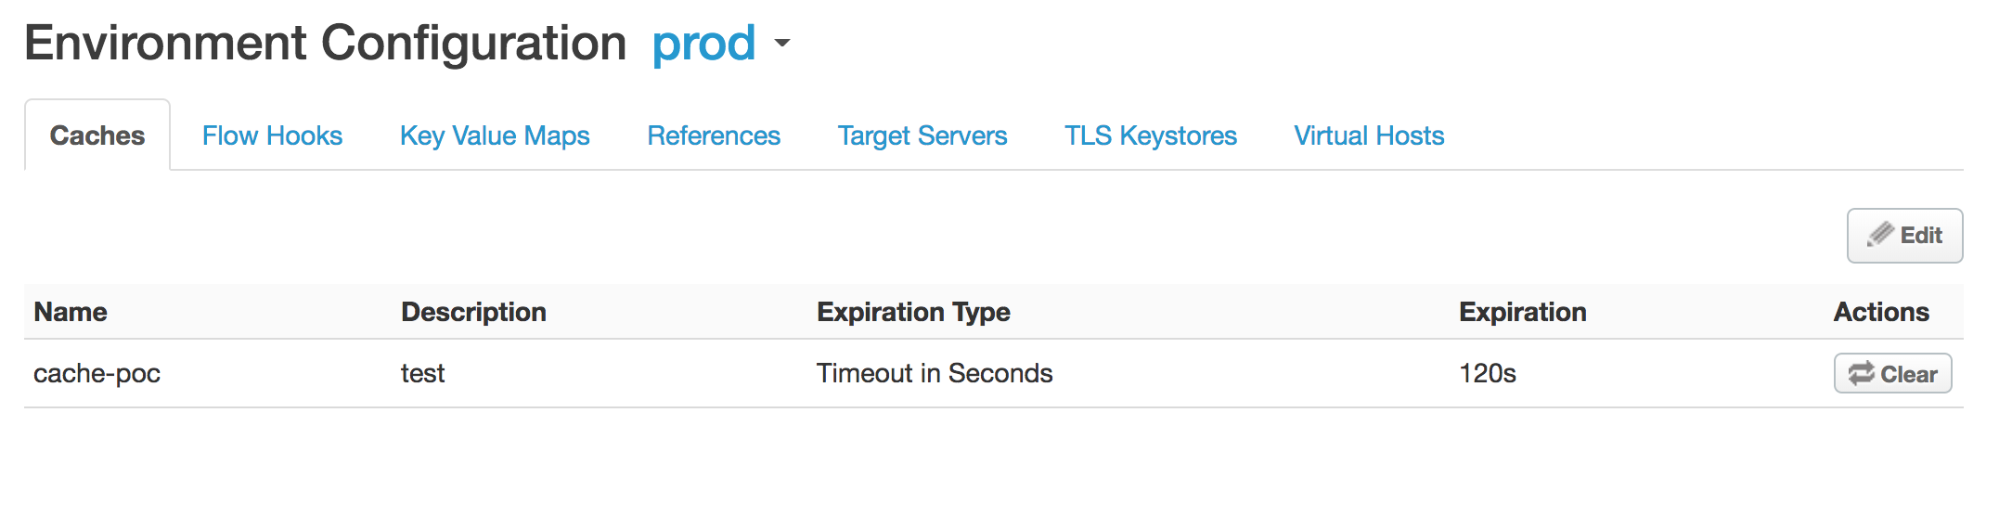Show the Virtual Hosts tab
Image resolution: width=1999 pixels, height=515 pixels.
click(x=1368, y=135)
